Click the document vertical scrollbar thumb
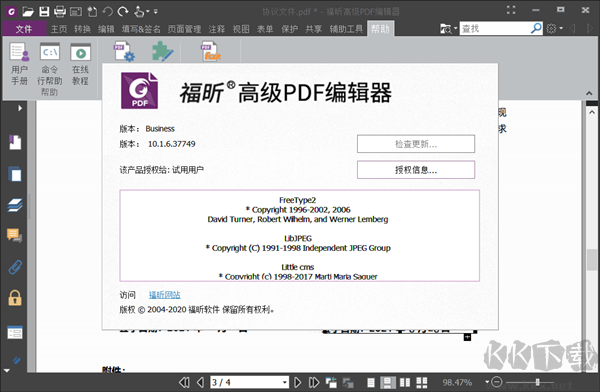Viewport: 600px width, 392px height. click(x=592, y=260)
